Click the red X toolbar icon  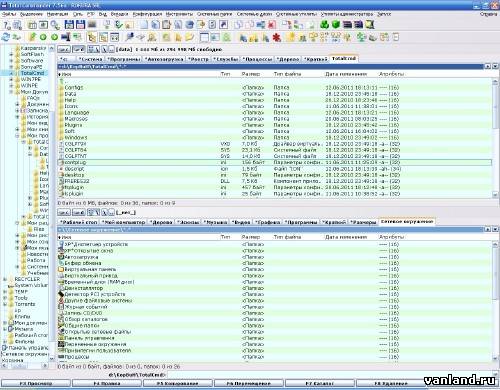click(272, 25)
